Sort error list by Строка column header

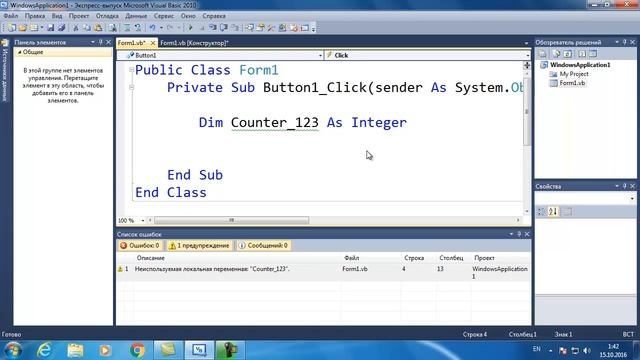point(414,258)
